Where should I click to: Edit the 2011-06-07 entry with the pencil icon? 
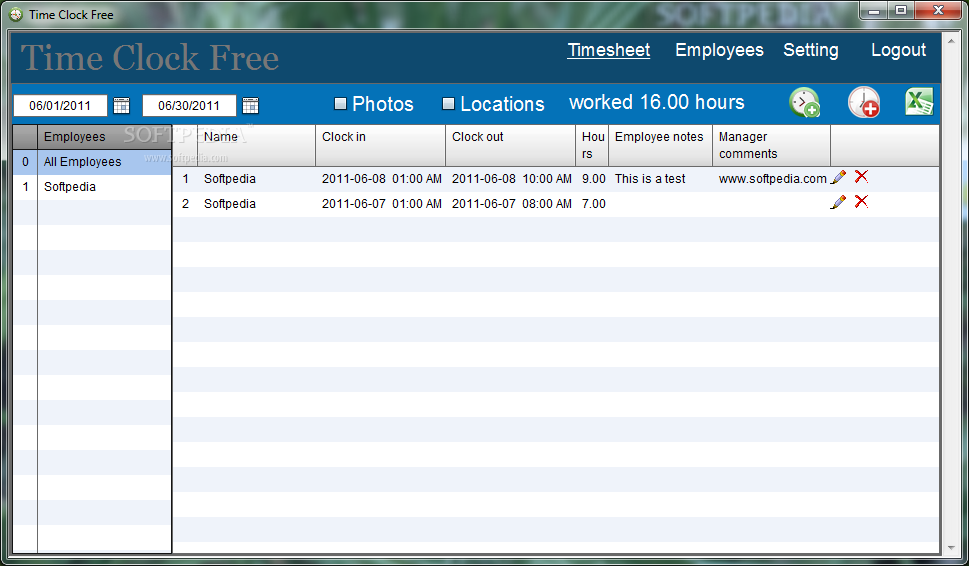point(838,202)
